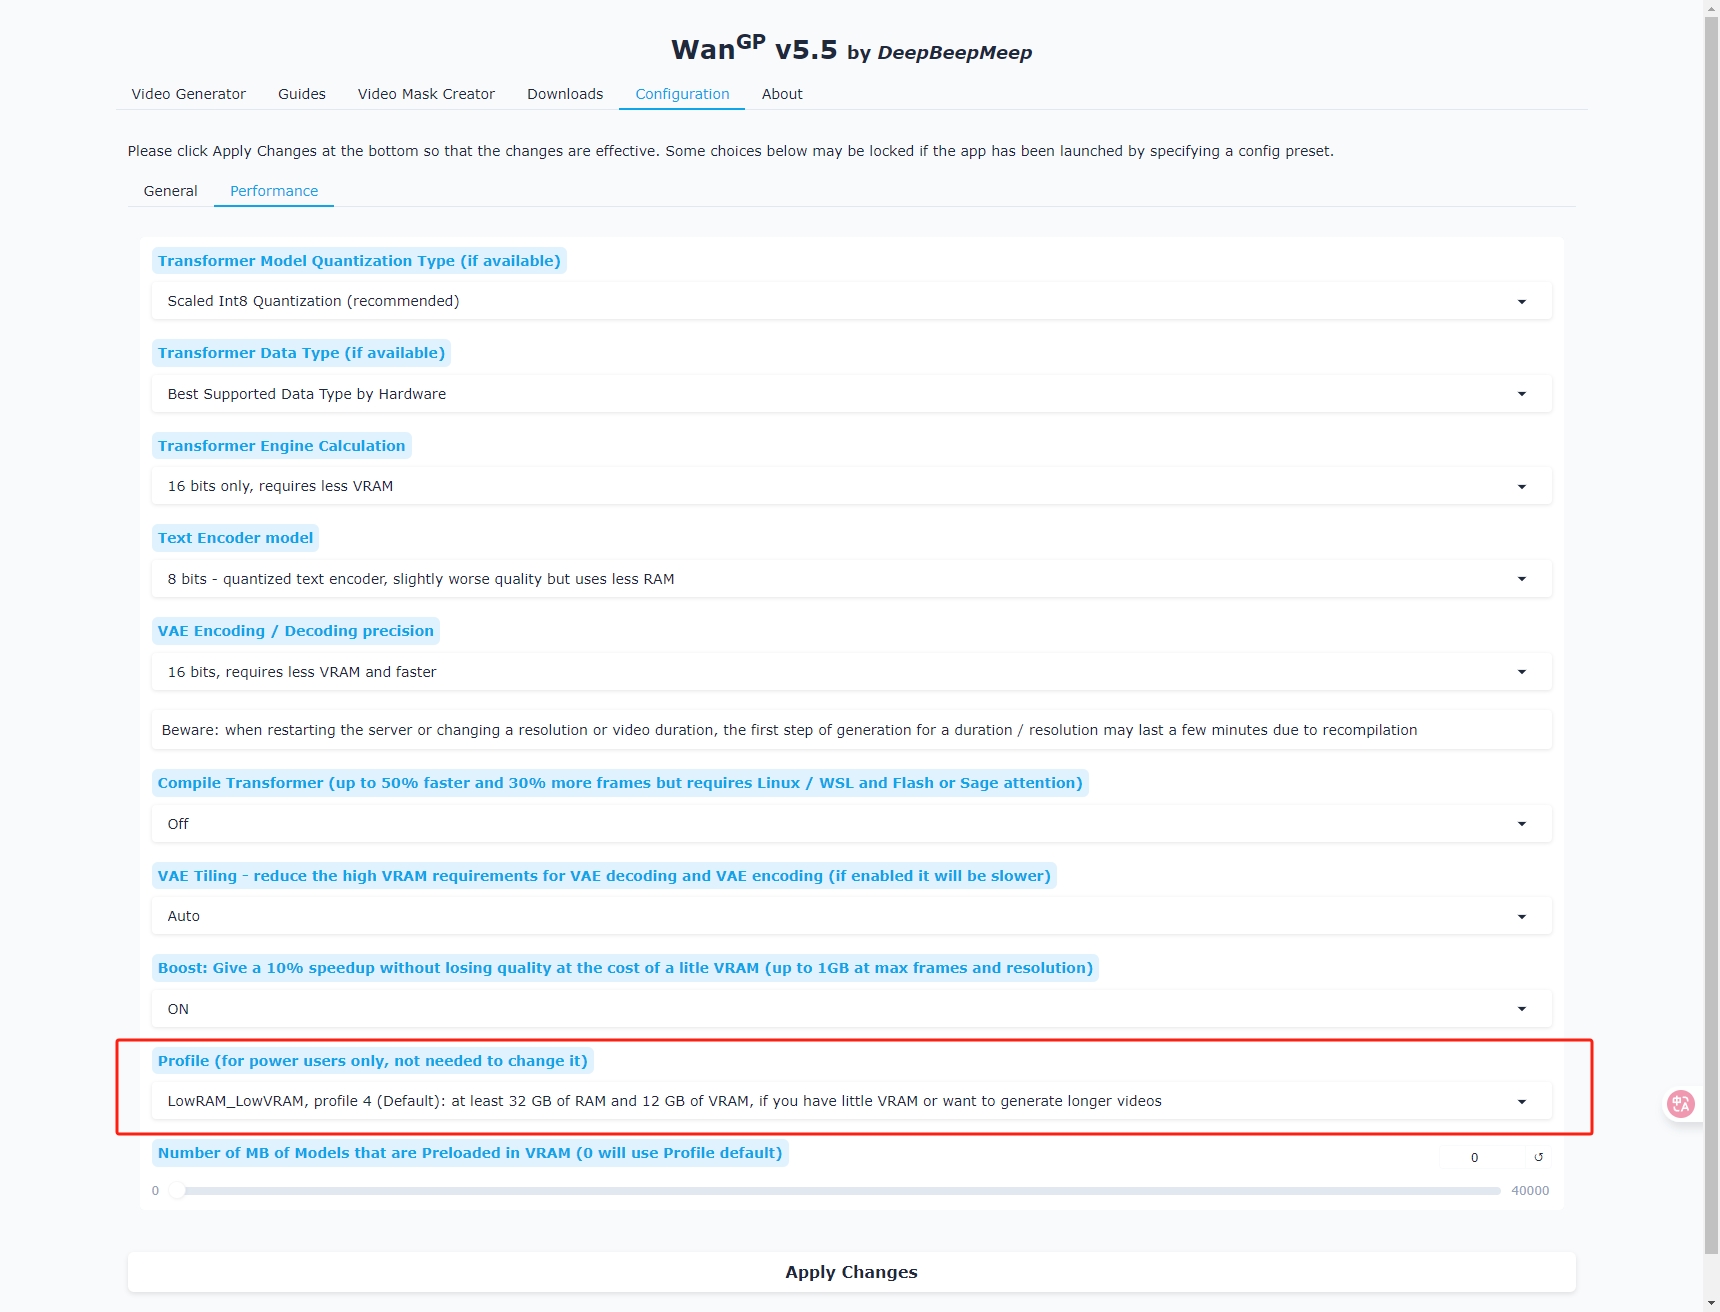This screenshot has width=1720, height=1312.
Task: Open the Profile dropdown for power users
Action: 850,1101
